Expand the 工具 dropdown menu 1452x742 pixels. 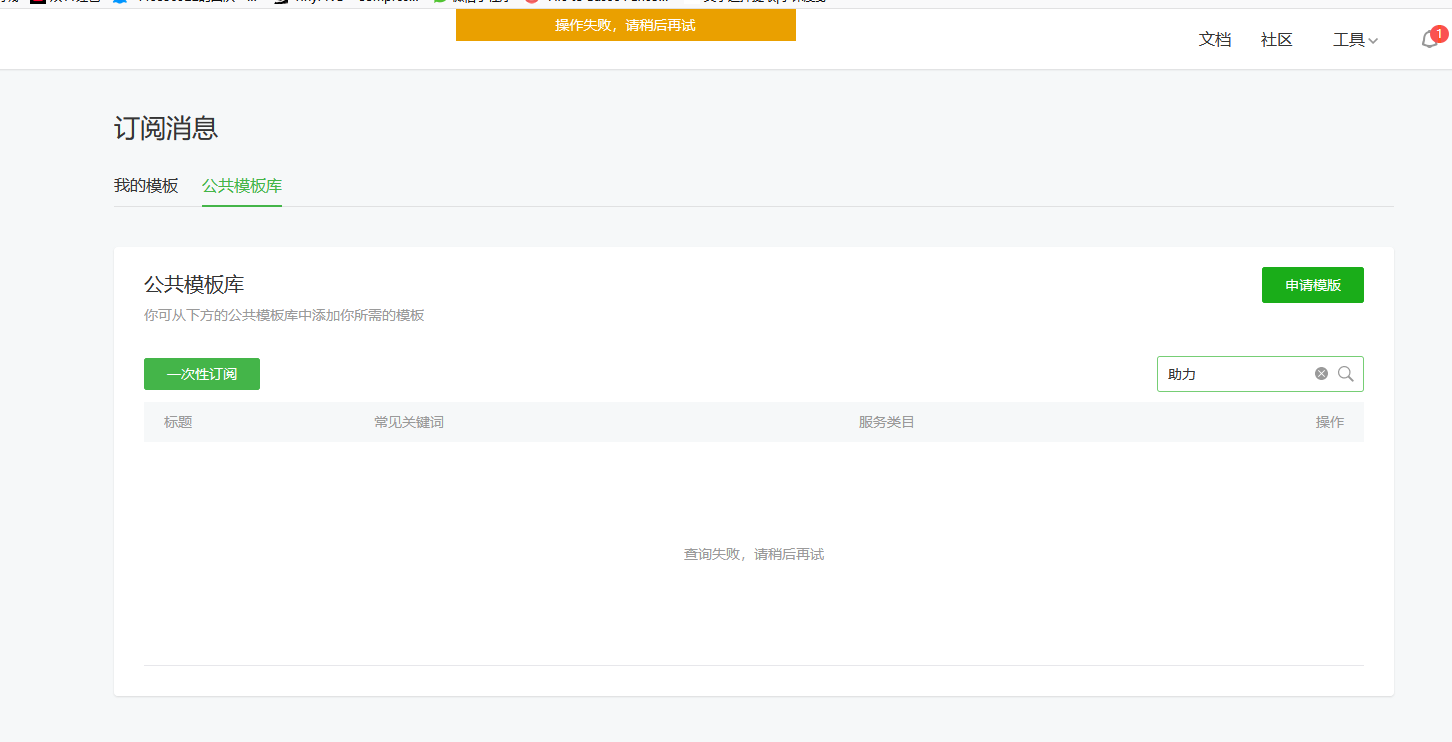click(x=1355, y=40)
